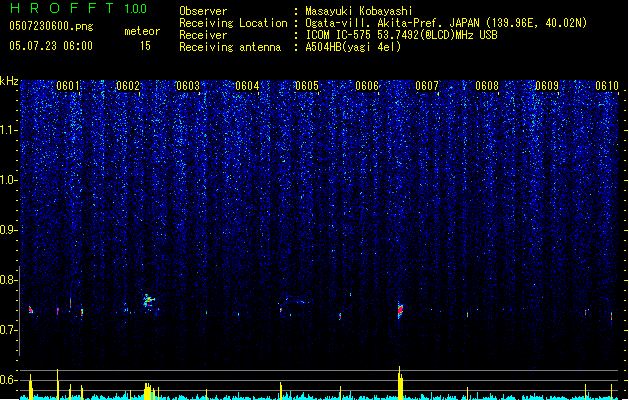Click the A504HB(yagi 4el) antenna text
This screenshot has width=629, height=400.
click(x=353, y=47)
